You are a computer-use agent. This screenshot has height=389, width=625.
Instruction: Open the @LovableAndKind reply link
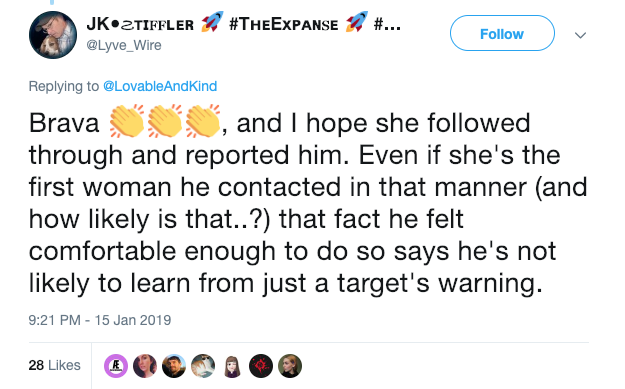point(160,86)
